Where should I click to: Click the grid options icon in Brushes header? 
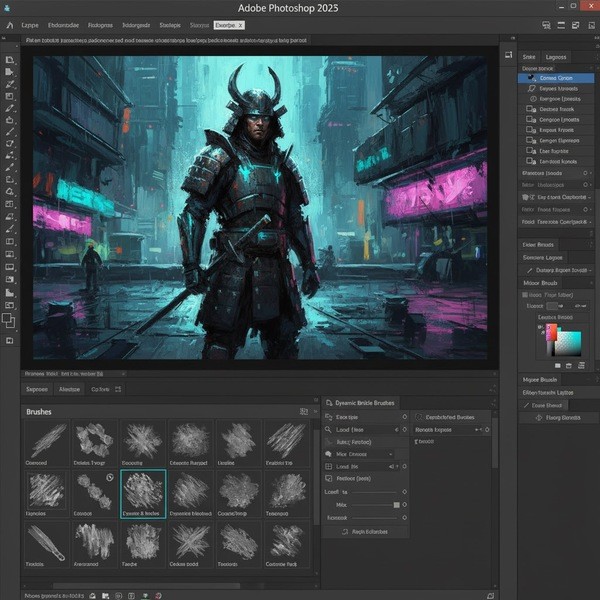click(x=304, y=411)
